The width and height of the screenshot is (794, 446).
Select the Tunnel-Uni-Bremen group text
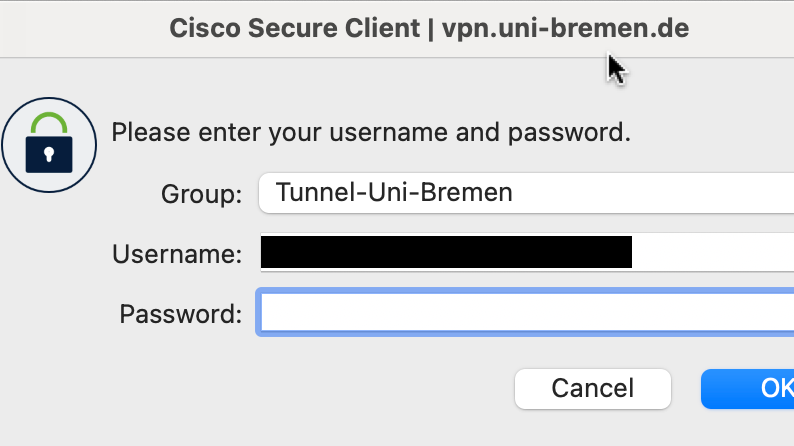click(x=394, y=192)
